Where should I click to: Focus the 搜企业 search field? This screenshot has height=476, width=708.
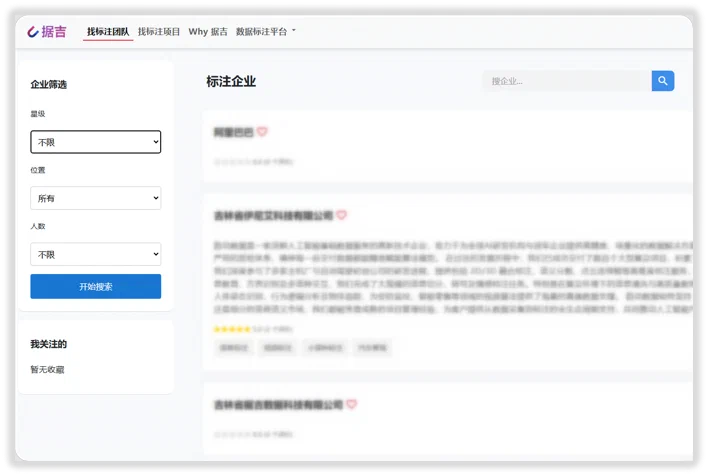[x=567, y=81]
